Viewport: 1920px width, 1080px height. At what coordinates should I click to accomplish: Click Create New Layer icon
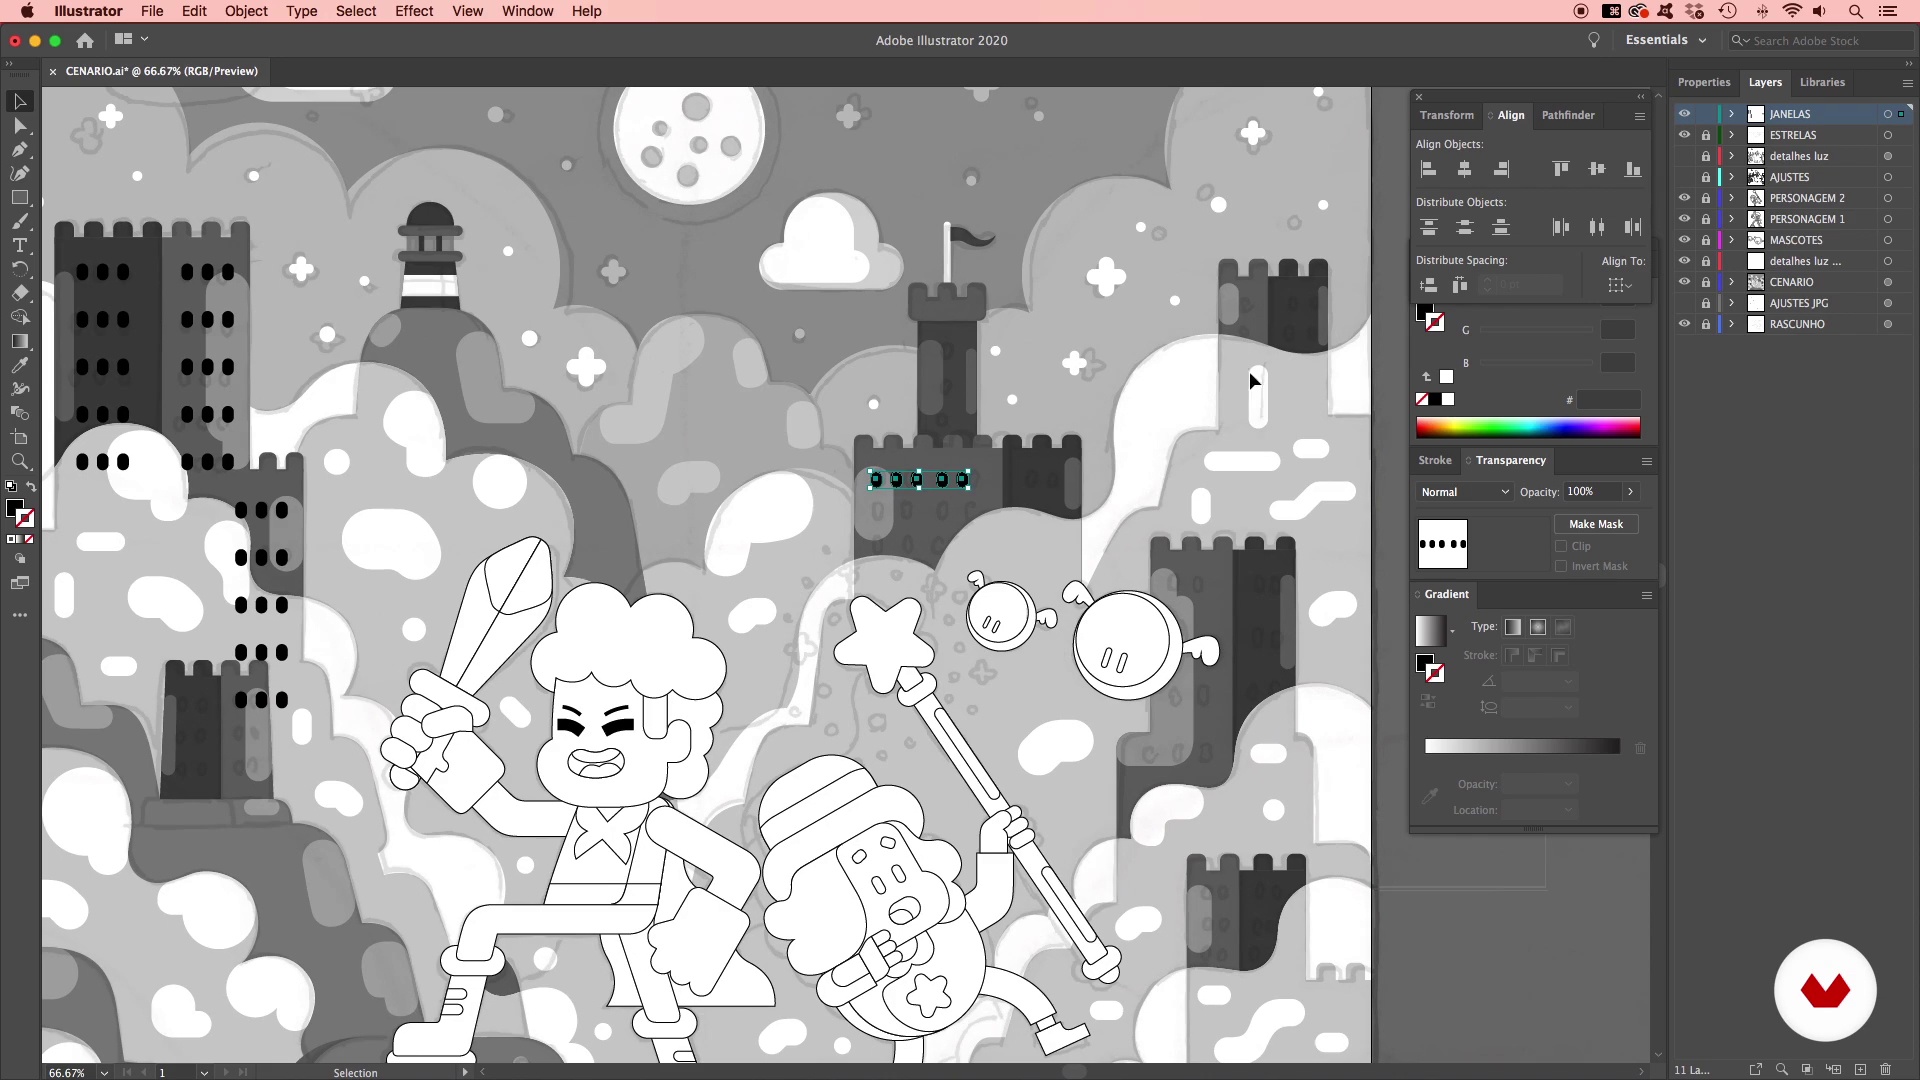1860,1069
